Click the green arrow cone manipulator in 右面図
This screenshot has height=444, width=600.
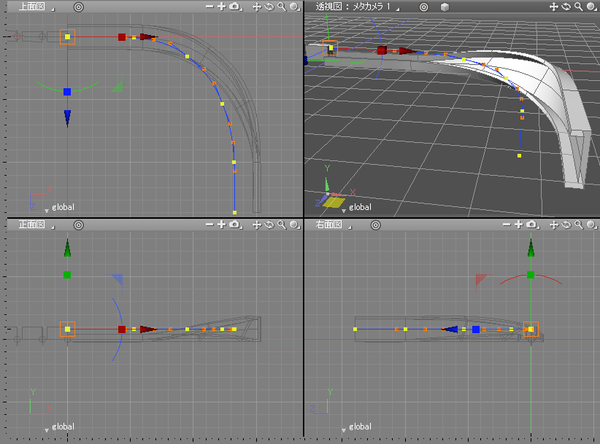pyautogui.click(x=531, y=248)
